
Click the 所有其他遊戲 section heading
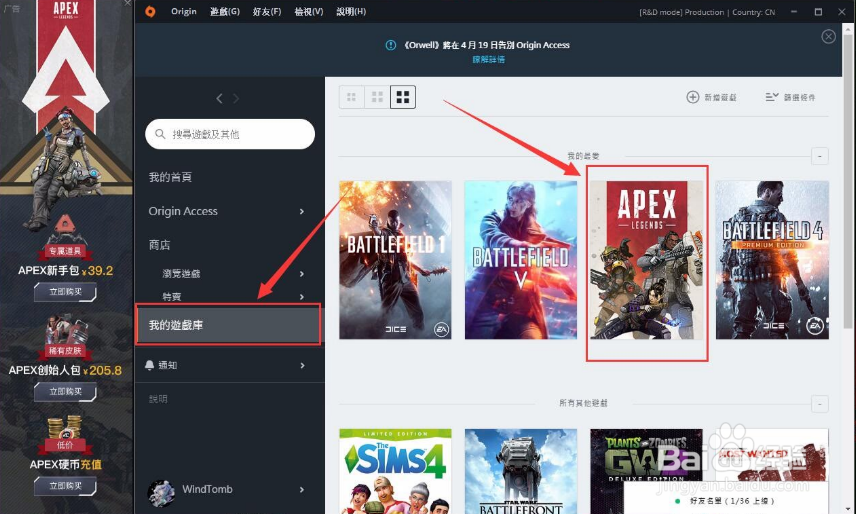point(583,403)
